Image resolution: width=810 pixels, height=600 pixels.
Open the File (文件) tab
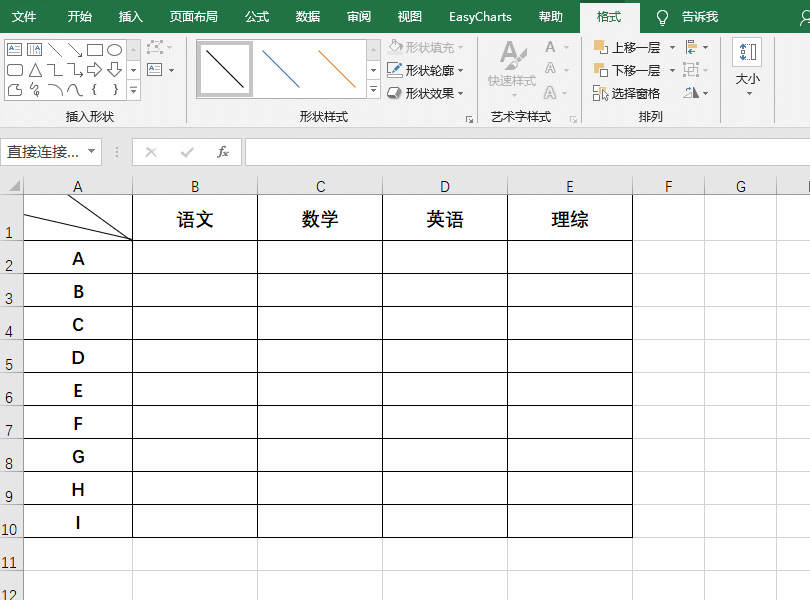coord(24,17)
